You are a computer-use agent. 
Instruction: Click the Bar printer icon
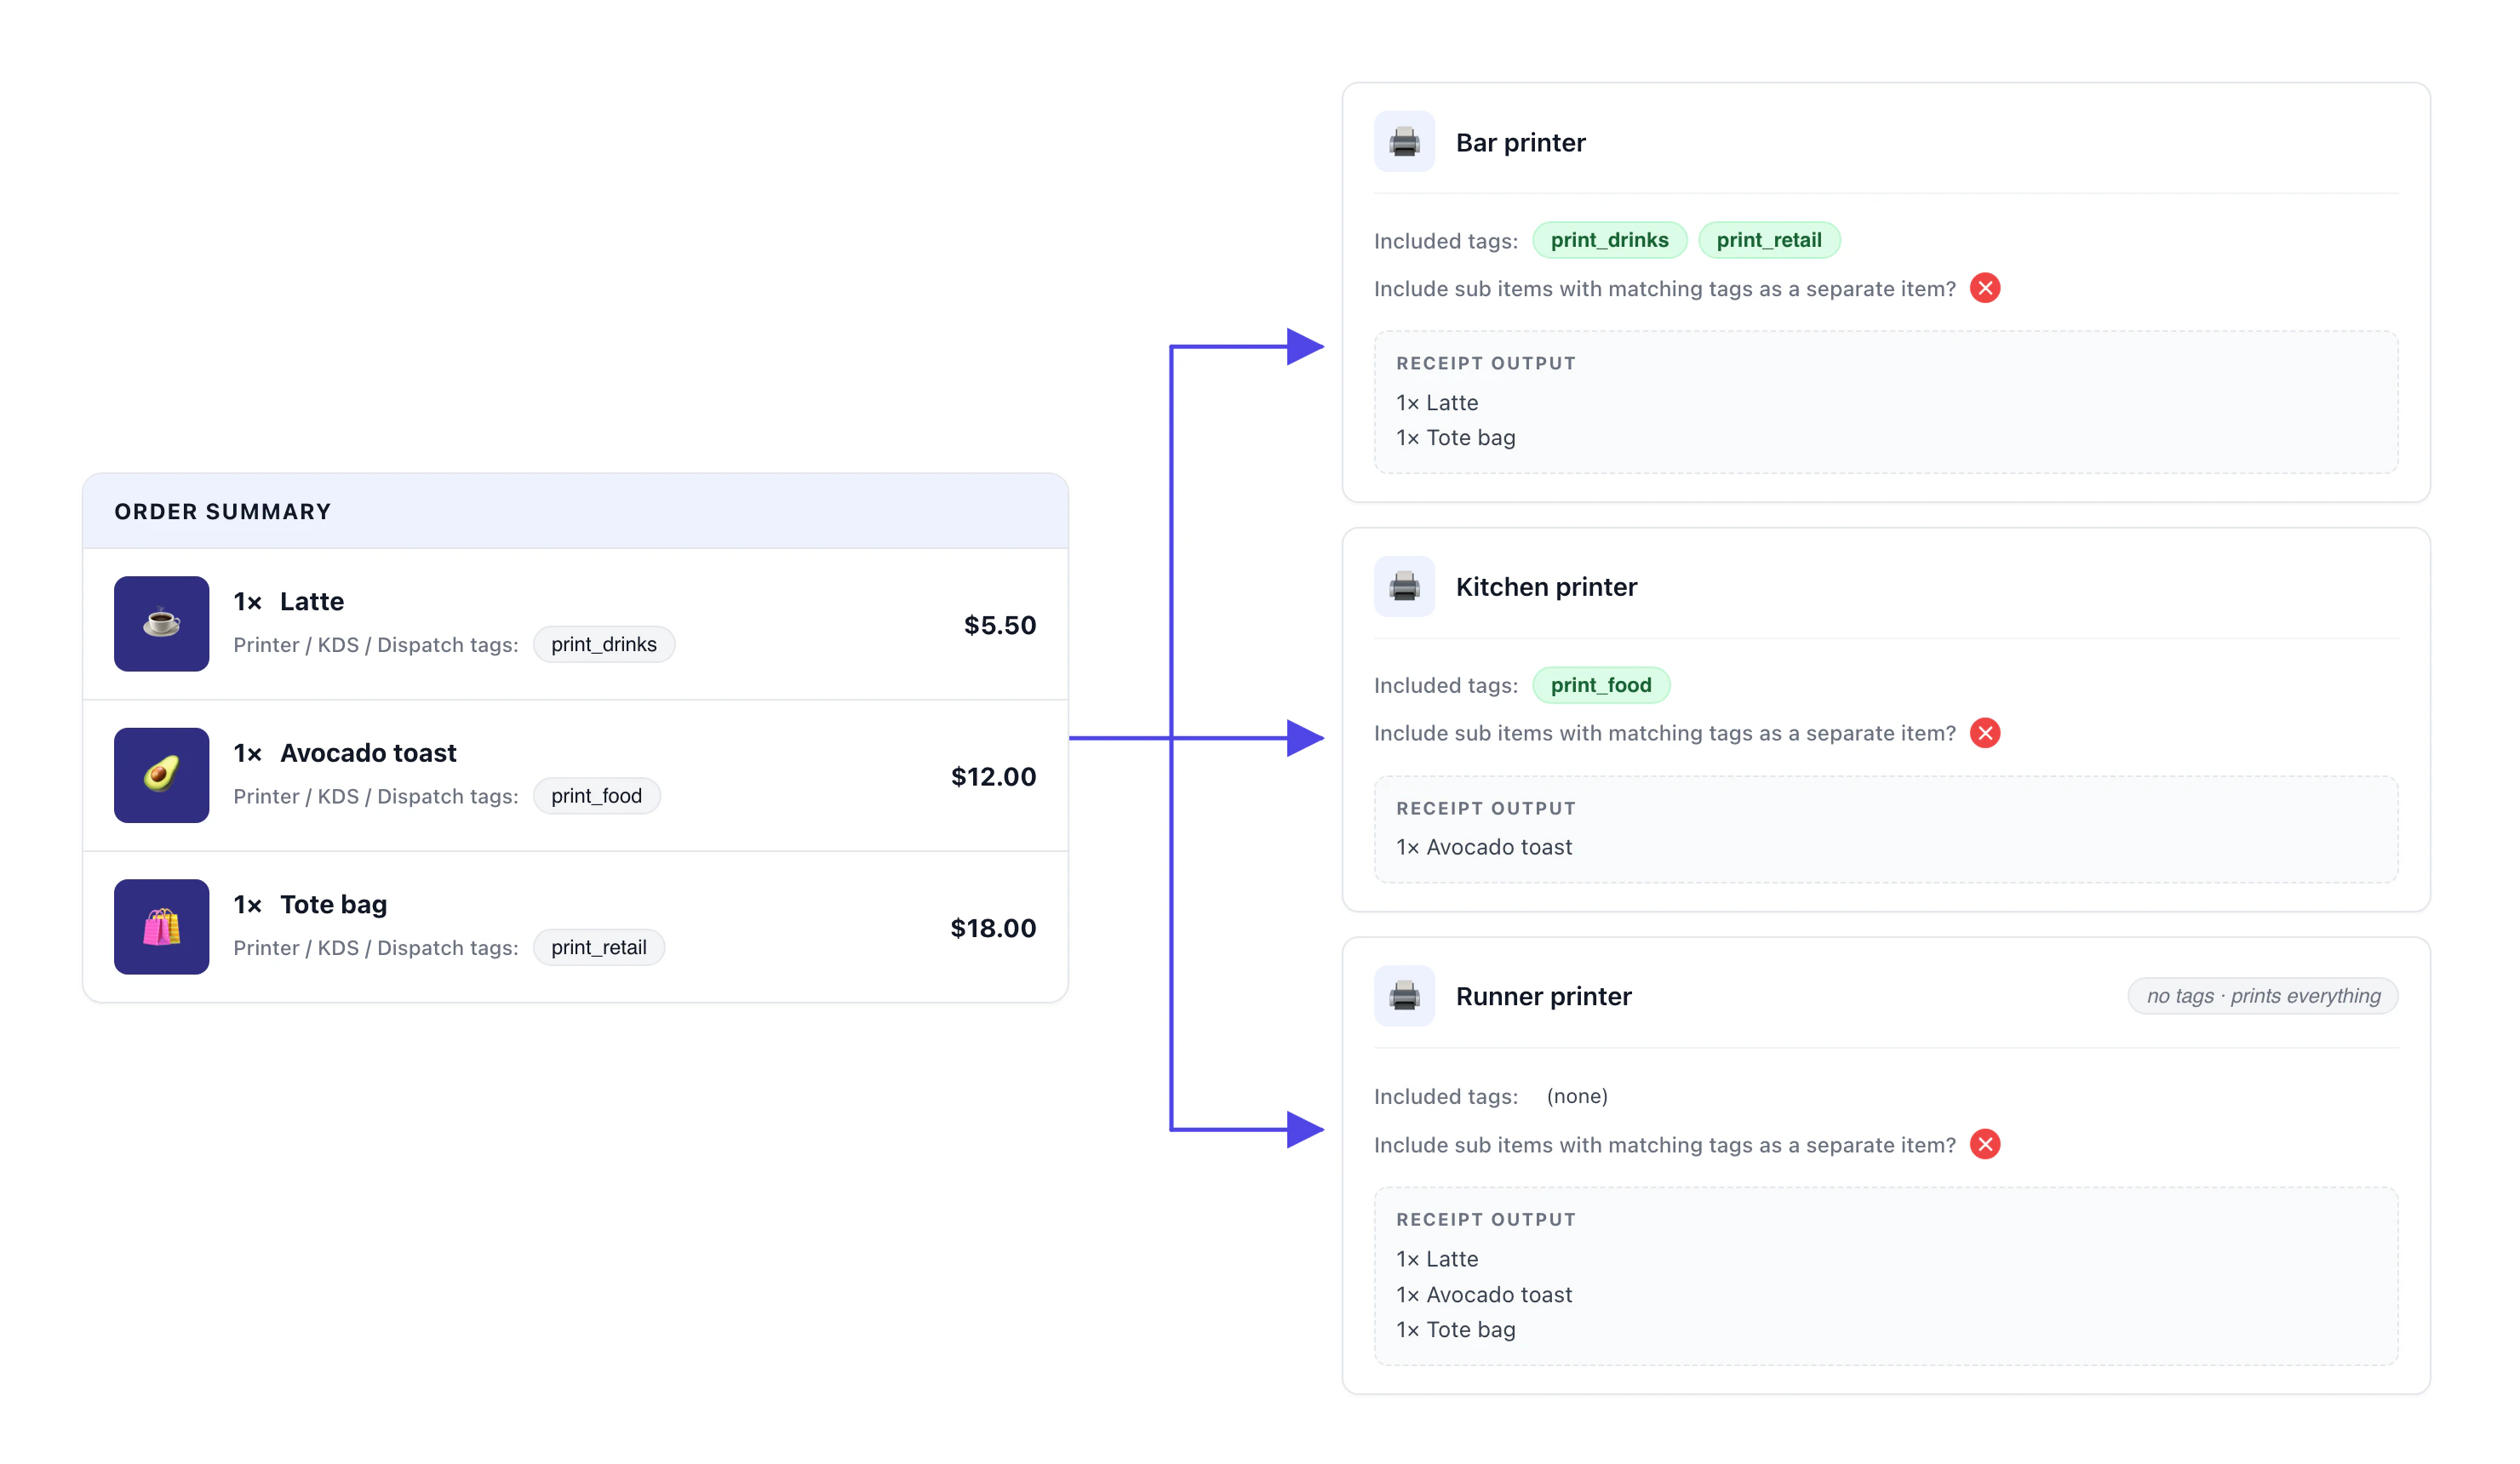(x=1404, y=142)
